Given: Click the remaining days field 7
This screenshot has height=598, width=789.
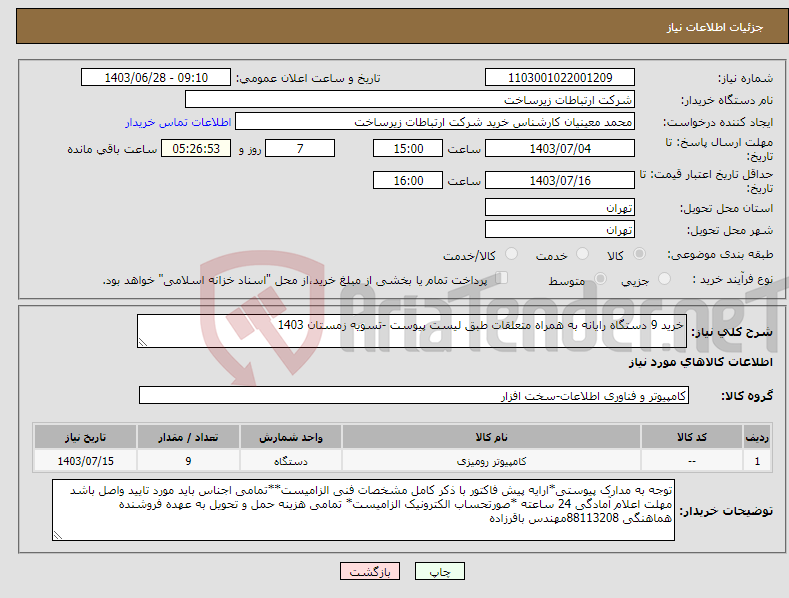Looking at the screenshot, I should tap(300, 148).
